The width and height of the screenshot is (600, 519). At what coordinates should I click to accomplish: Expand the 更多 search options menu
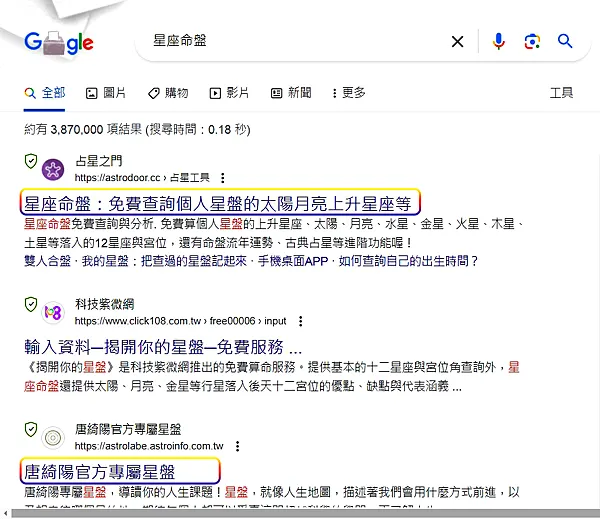pos(349,93)
